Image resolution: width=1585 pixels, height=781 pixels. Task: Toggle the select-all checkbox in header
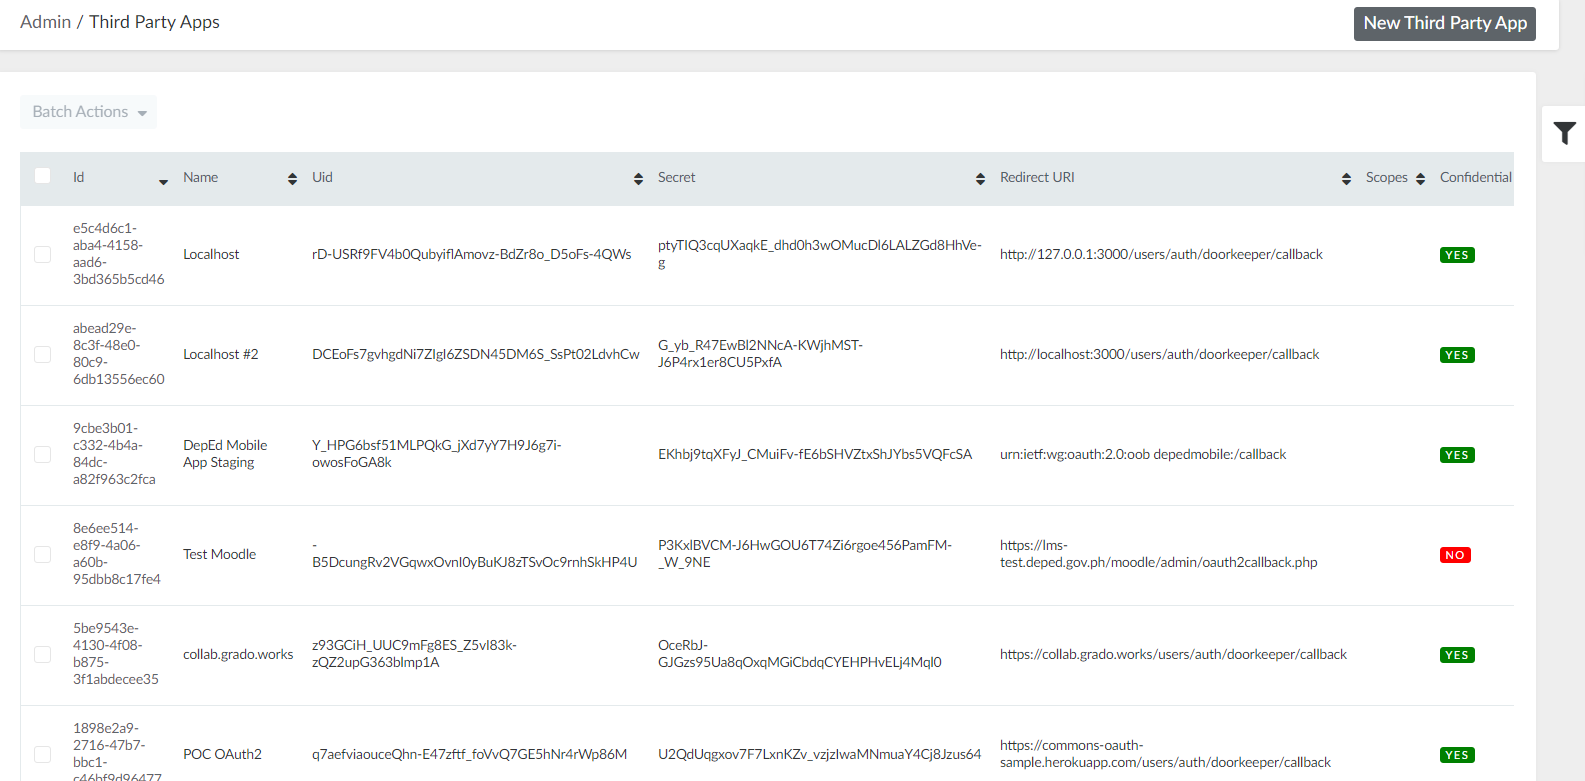(x=42, y=175)
